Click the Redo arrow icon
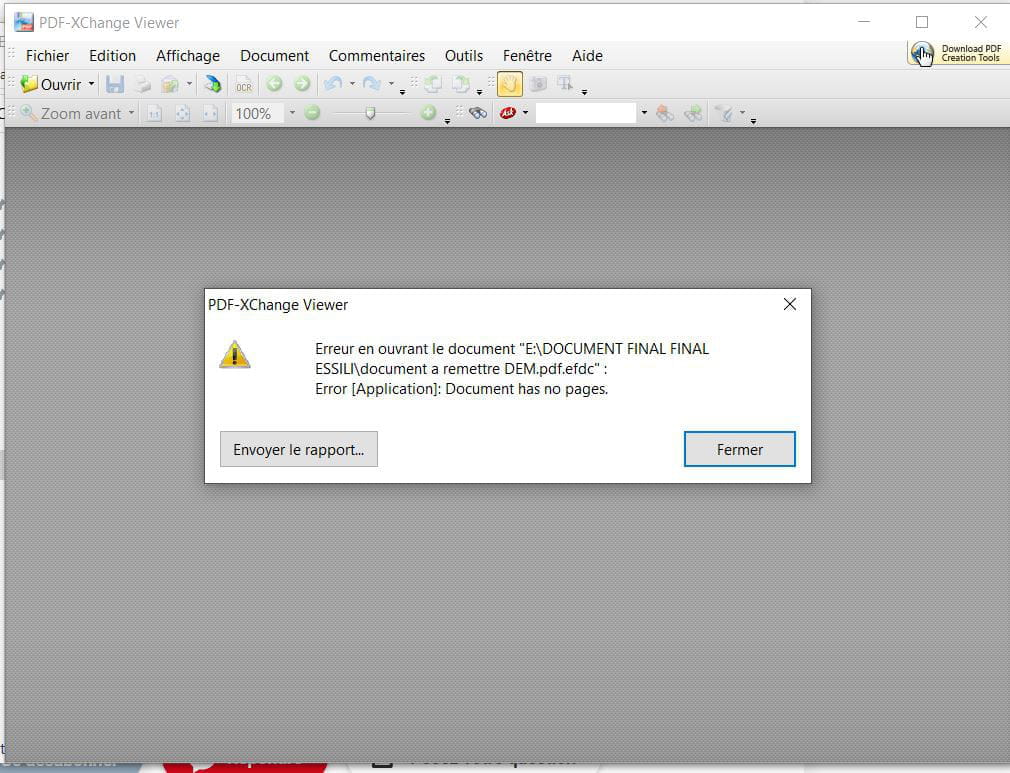 click(x=372, y=84)
